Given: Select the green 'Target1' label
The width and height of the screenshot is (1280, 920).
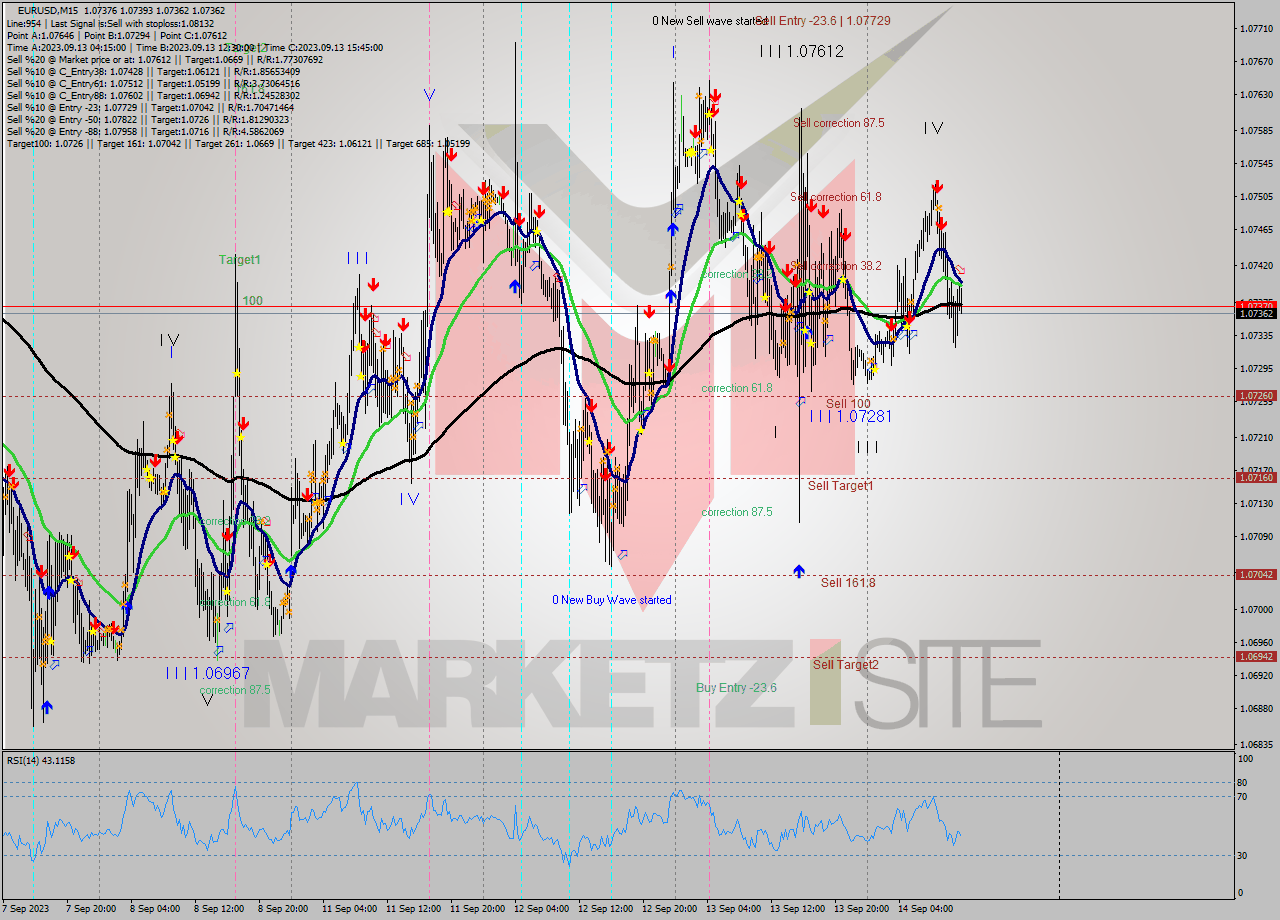Looking at the screenshot, I should pos(240,260).
